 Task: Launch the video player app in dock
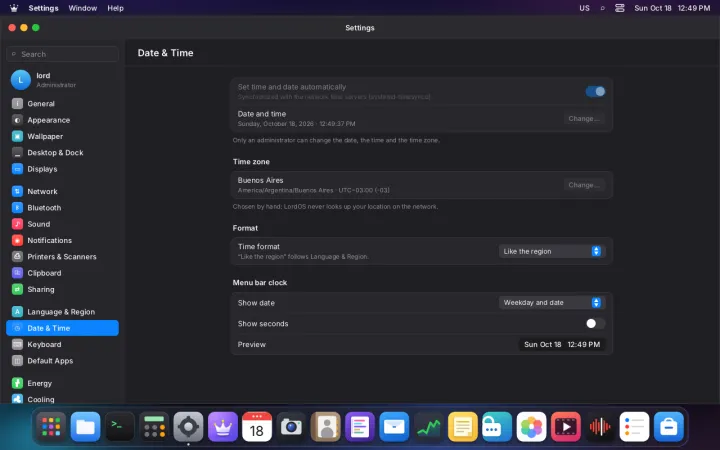point(566,427)
